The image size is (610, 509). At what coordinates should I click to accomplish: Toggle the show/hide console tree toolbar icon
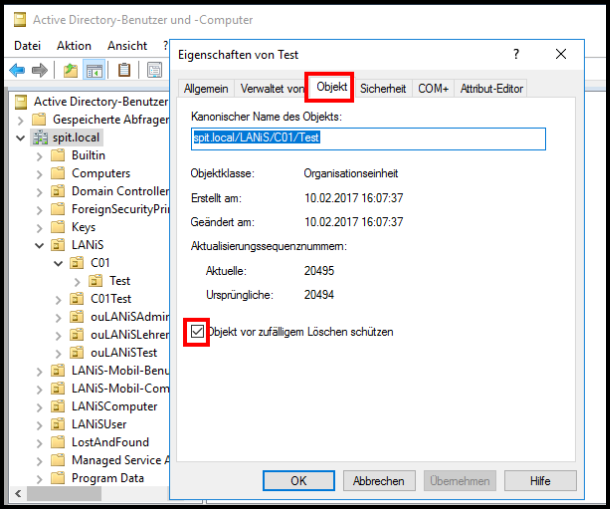94,70
